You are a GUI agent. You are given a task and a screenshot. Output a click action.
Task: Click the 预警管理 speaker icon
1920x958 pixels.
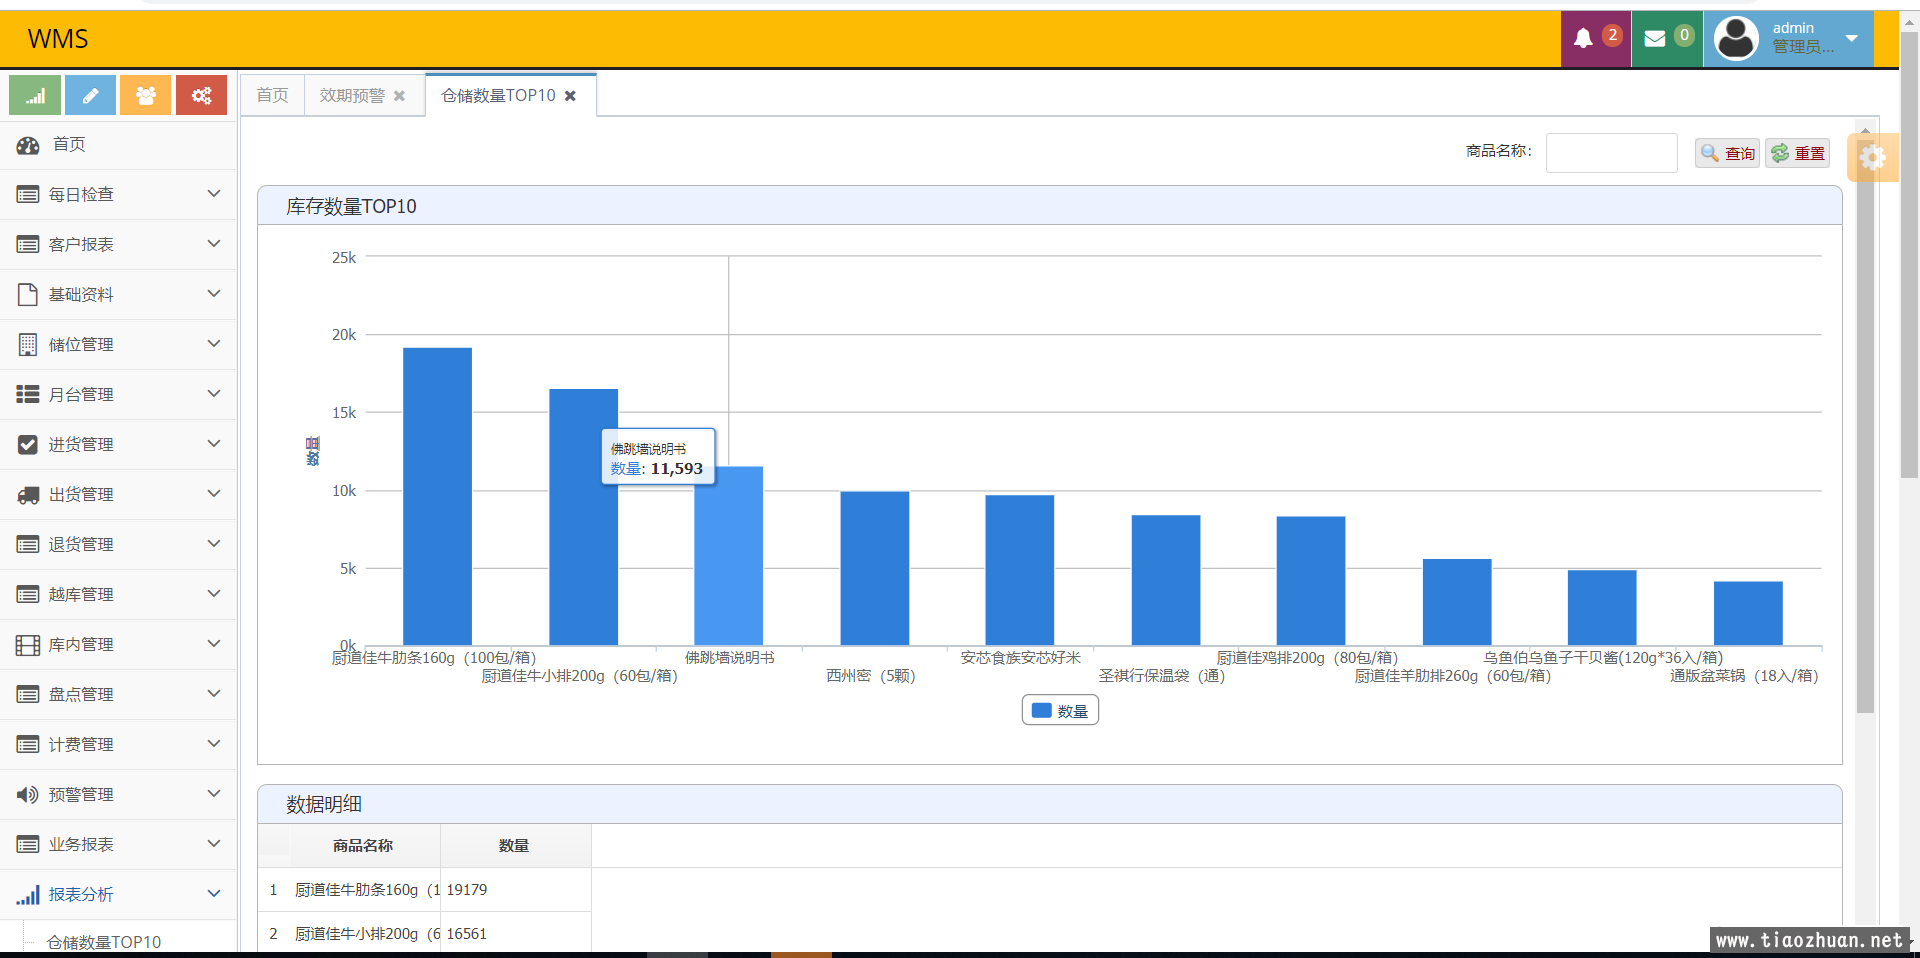point(28,795)
